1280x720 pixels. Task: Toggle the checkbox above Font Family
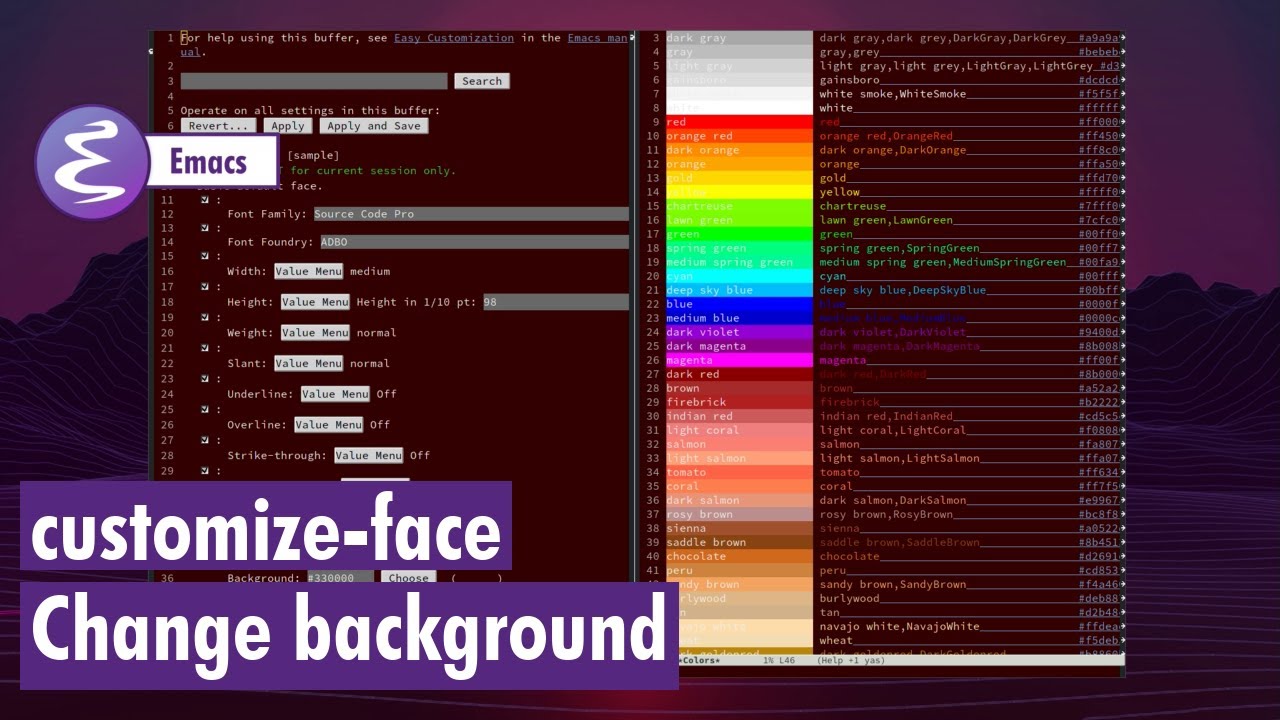(x=205, y=199)
